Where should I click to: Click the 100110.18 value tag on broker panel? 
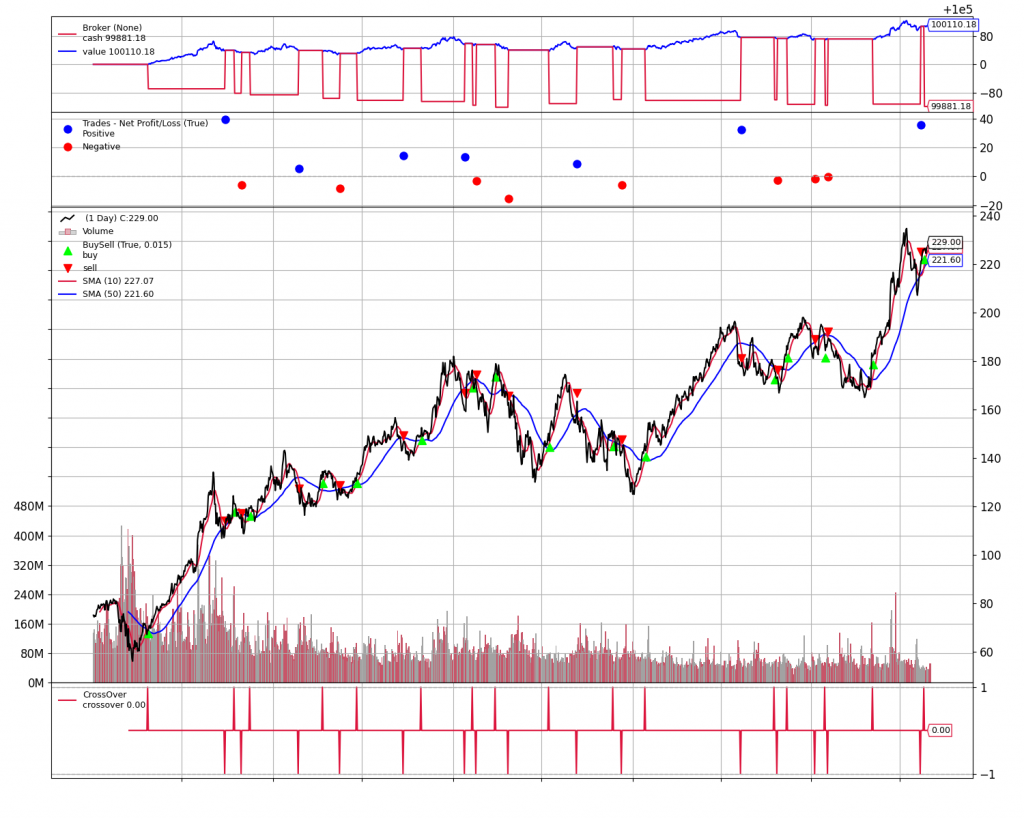click(x=953, y=25)
